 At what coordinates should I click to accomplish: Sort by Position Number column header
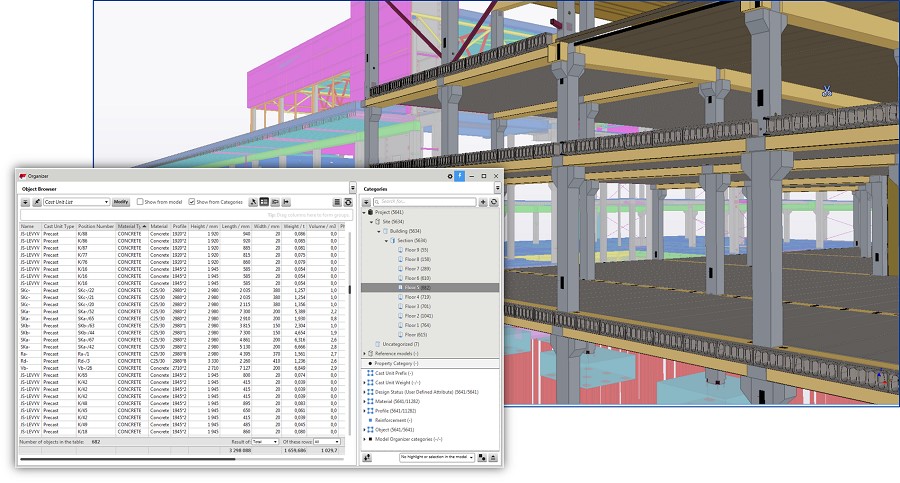click(x=96, y=226)
